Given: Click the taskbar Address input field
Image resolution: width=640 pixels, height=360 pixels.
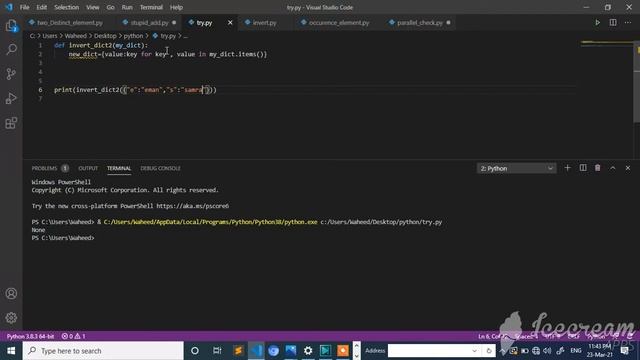Looking at the screenshot, I should point(428,351).
